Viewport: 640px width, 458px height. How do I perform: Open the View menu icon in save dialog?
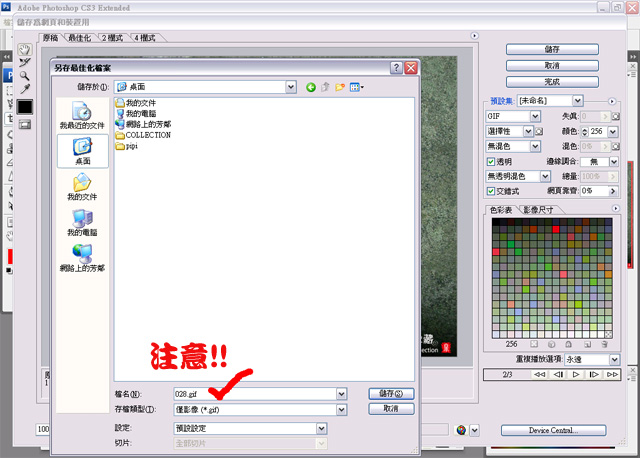pyautogui.click(x=357, y=87)
